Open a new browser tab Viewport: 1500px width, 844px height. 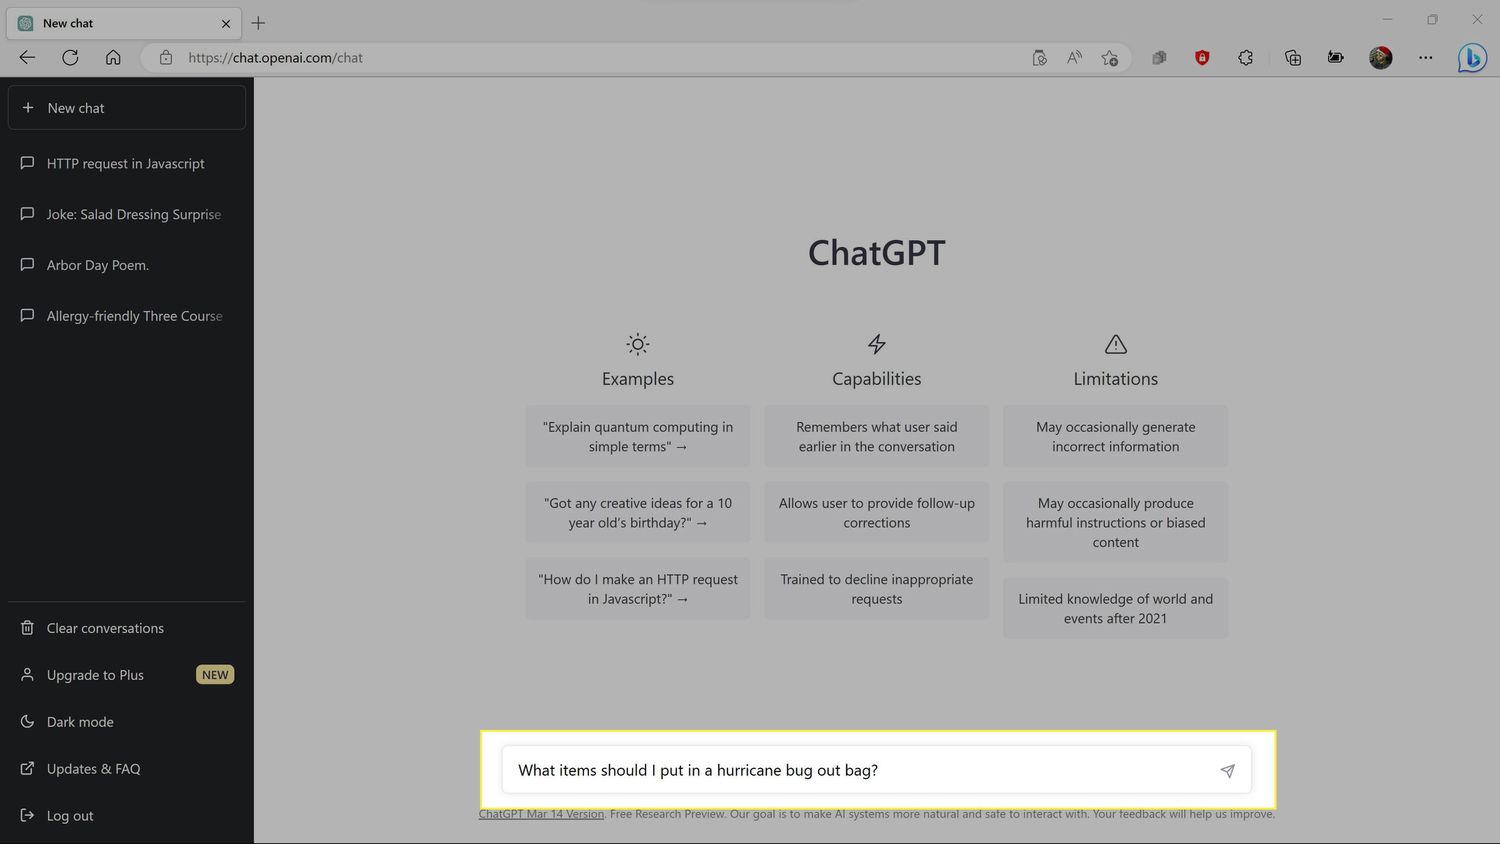click(258, 23)
